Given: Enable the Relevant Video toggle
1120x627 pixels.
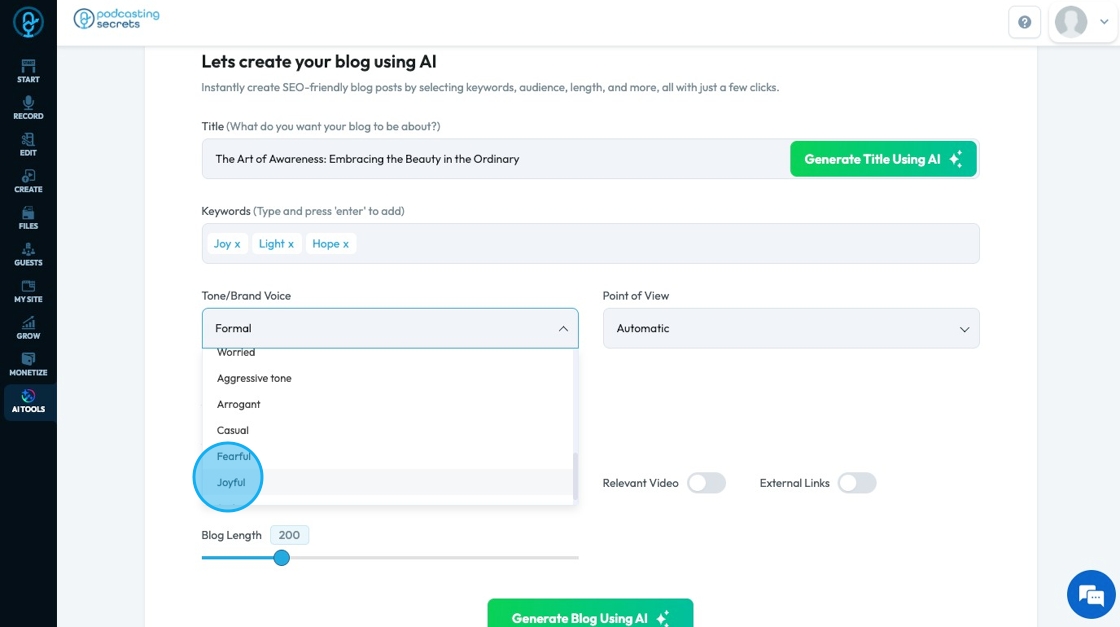Looking at the screenshot, I should pyautogui.click(x=706, y=483).
